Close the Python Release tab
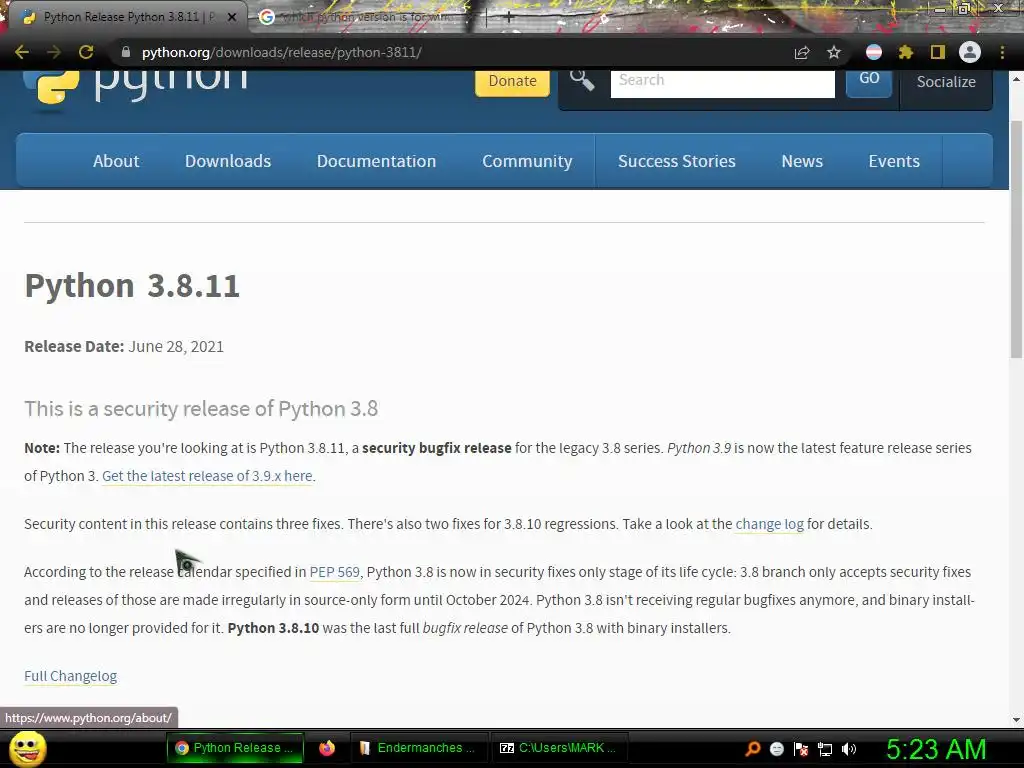 click(231, 17)
